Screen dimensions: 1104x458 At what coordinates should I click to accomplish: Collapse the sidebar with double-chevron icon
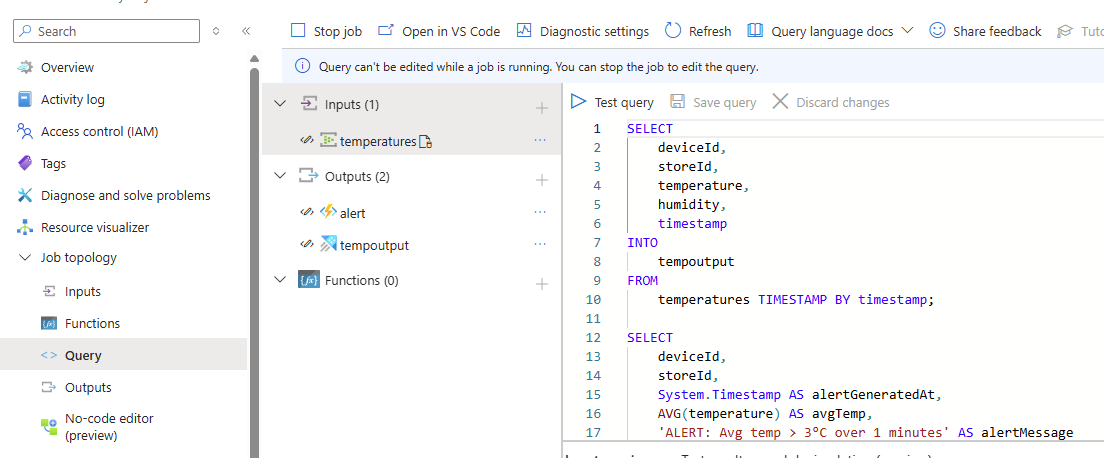click(246, 31)
